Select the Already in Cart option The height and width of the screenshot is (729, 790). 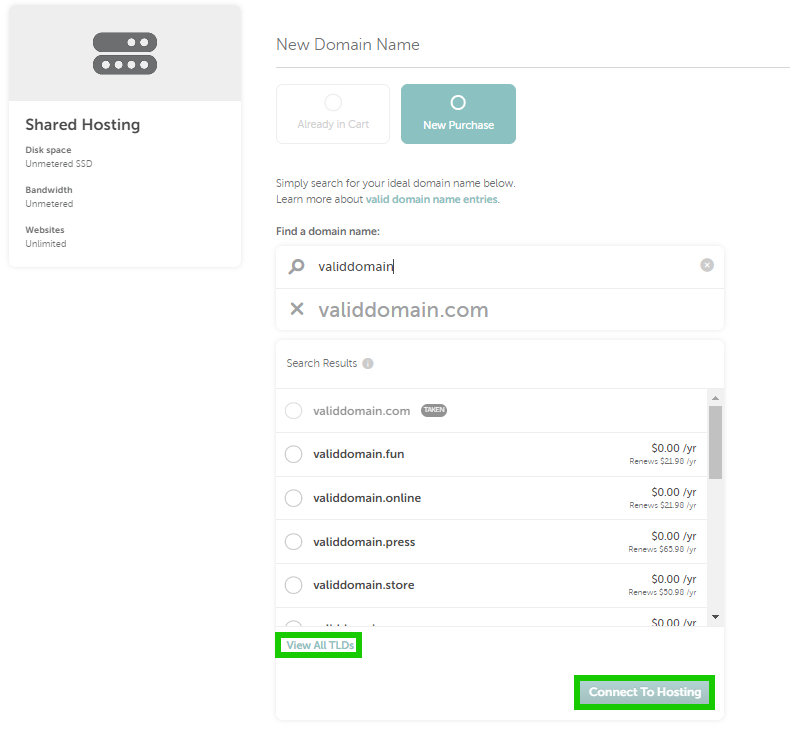coord(333,114)
